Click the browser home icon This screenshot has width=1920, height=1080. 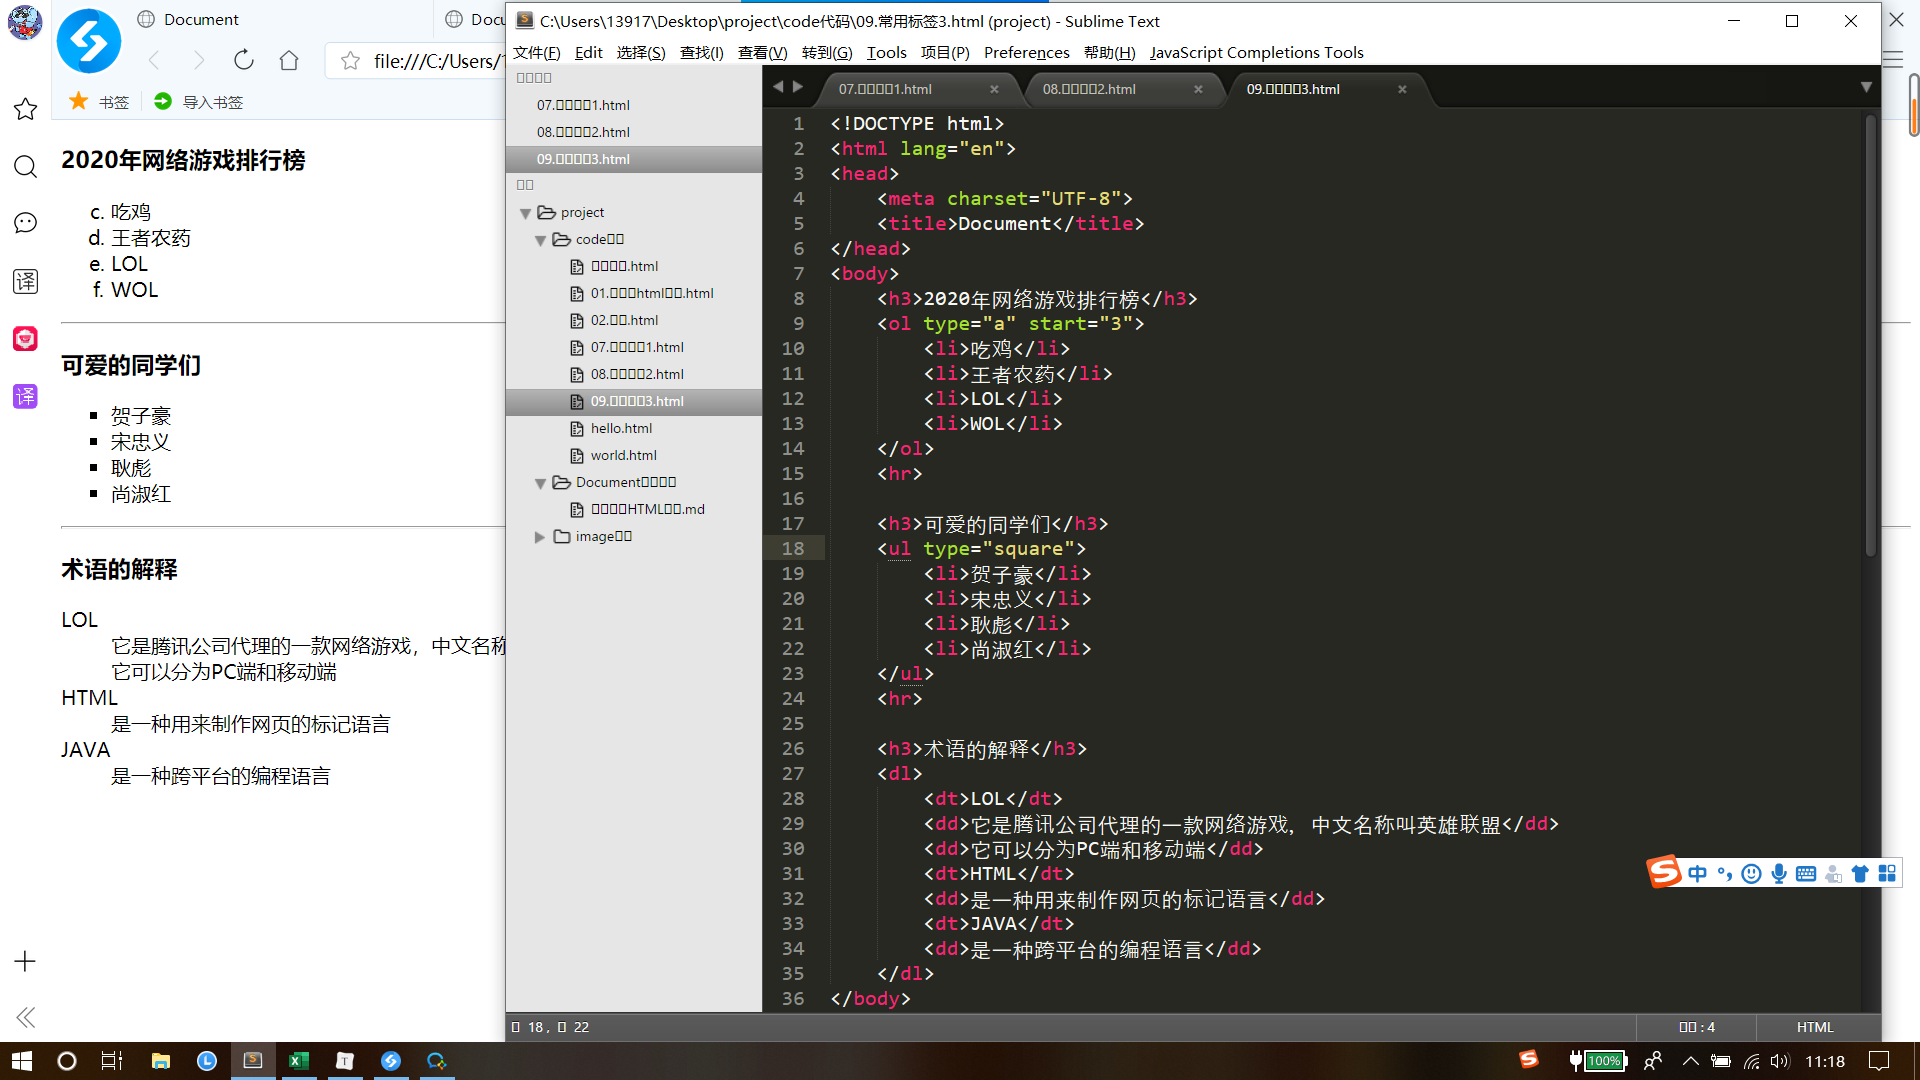point(289,60)
